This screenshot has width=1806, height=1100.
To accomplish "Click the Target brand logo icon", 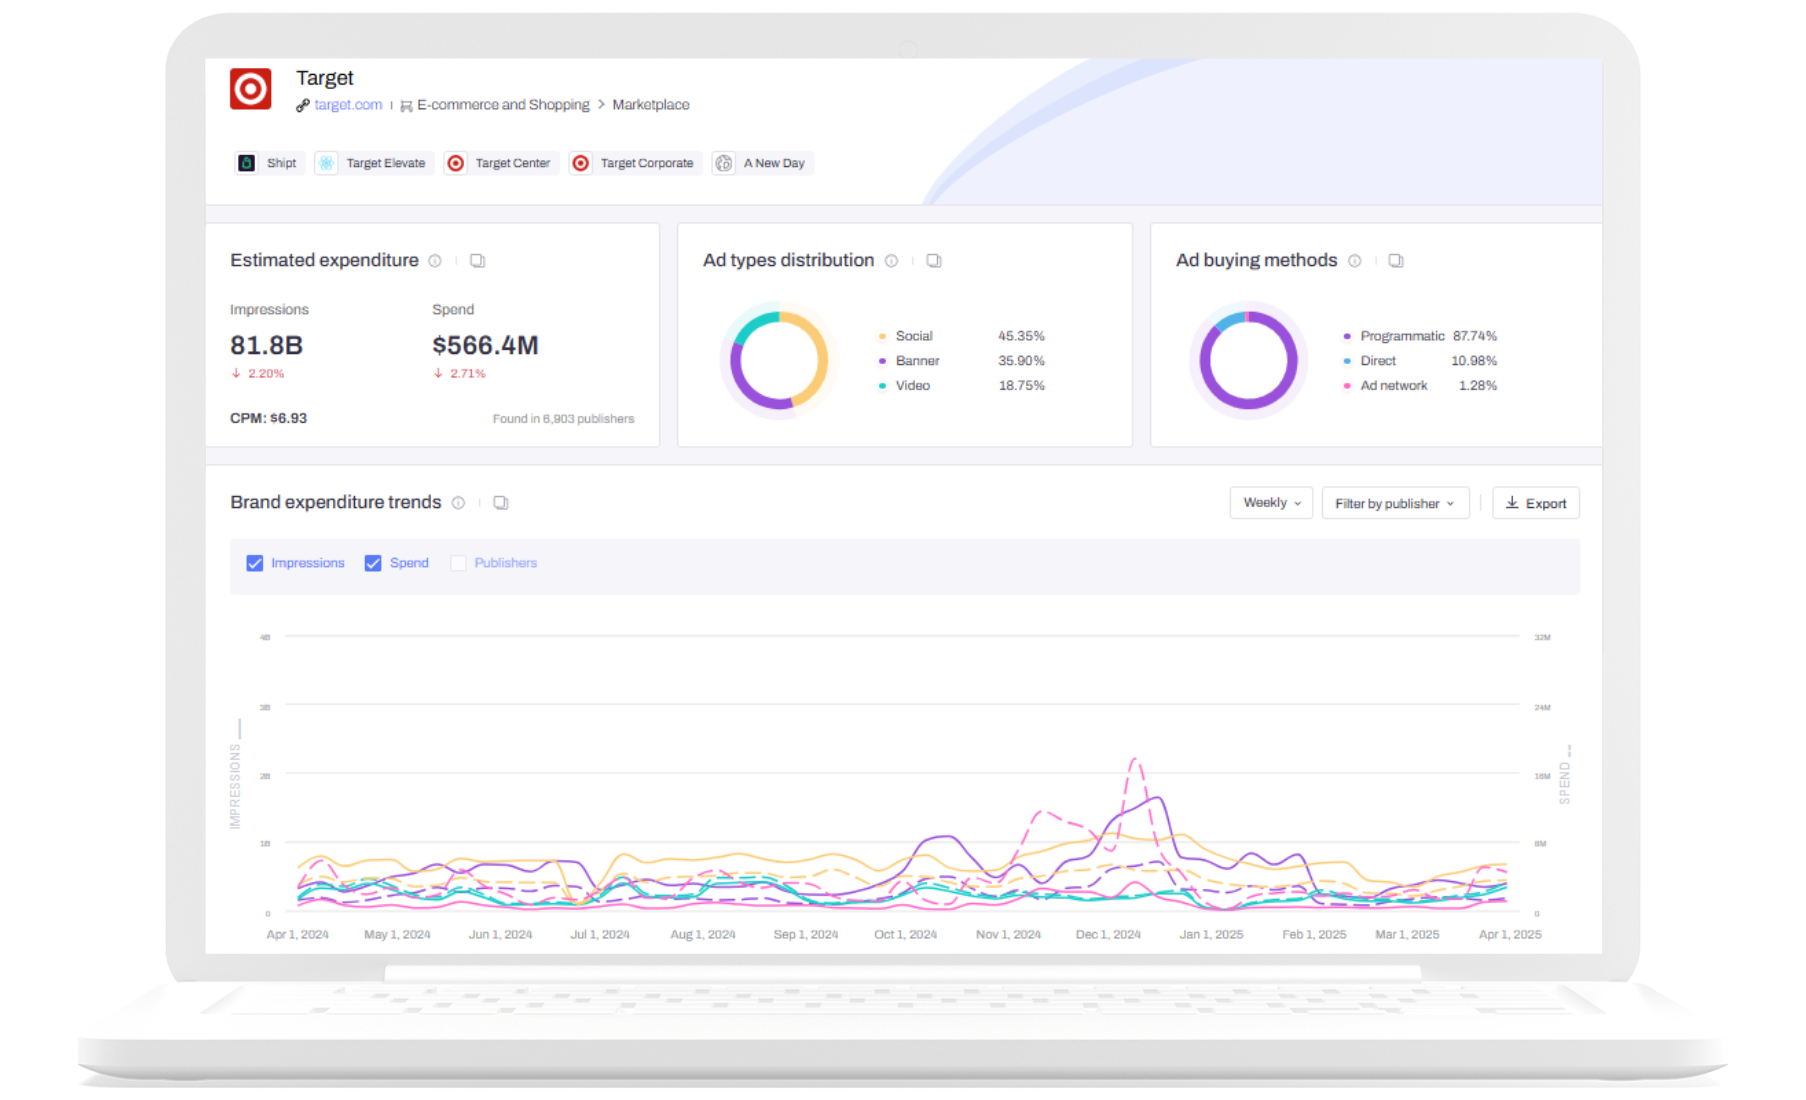I will click(250, 89).
